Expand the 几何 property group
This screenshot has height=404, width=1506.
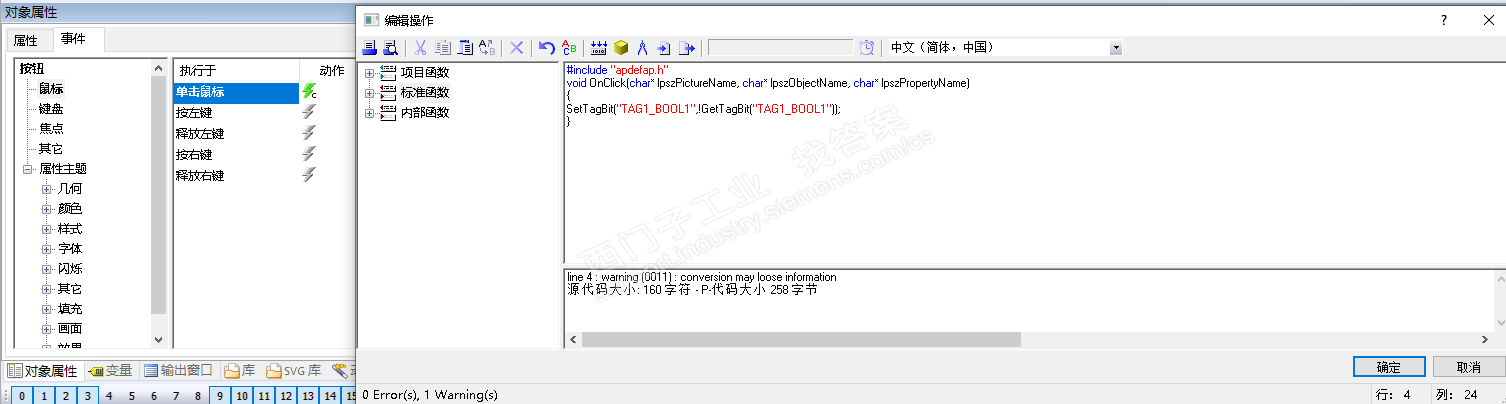point(47,189)
